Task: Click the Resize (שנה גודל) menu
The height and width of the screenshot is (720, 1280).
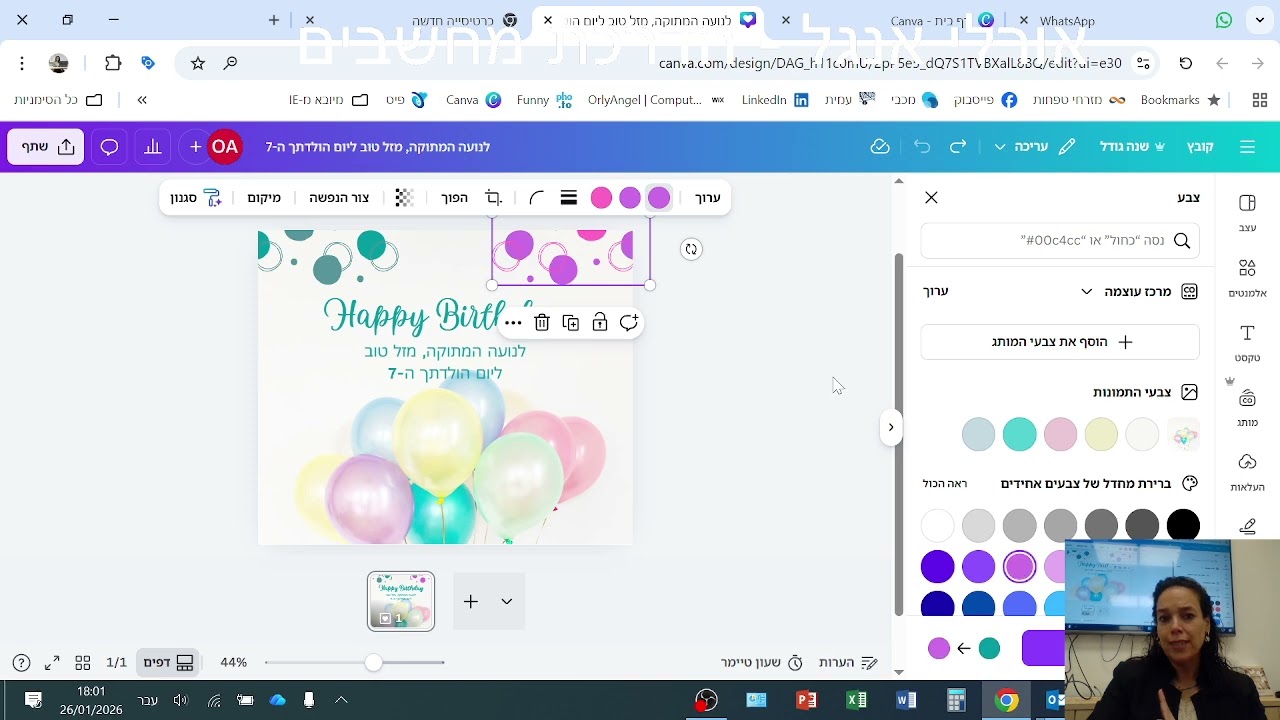Action: [x=1132, y=147]
